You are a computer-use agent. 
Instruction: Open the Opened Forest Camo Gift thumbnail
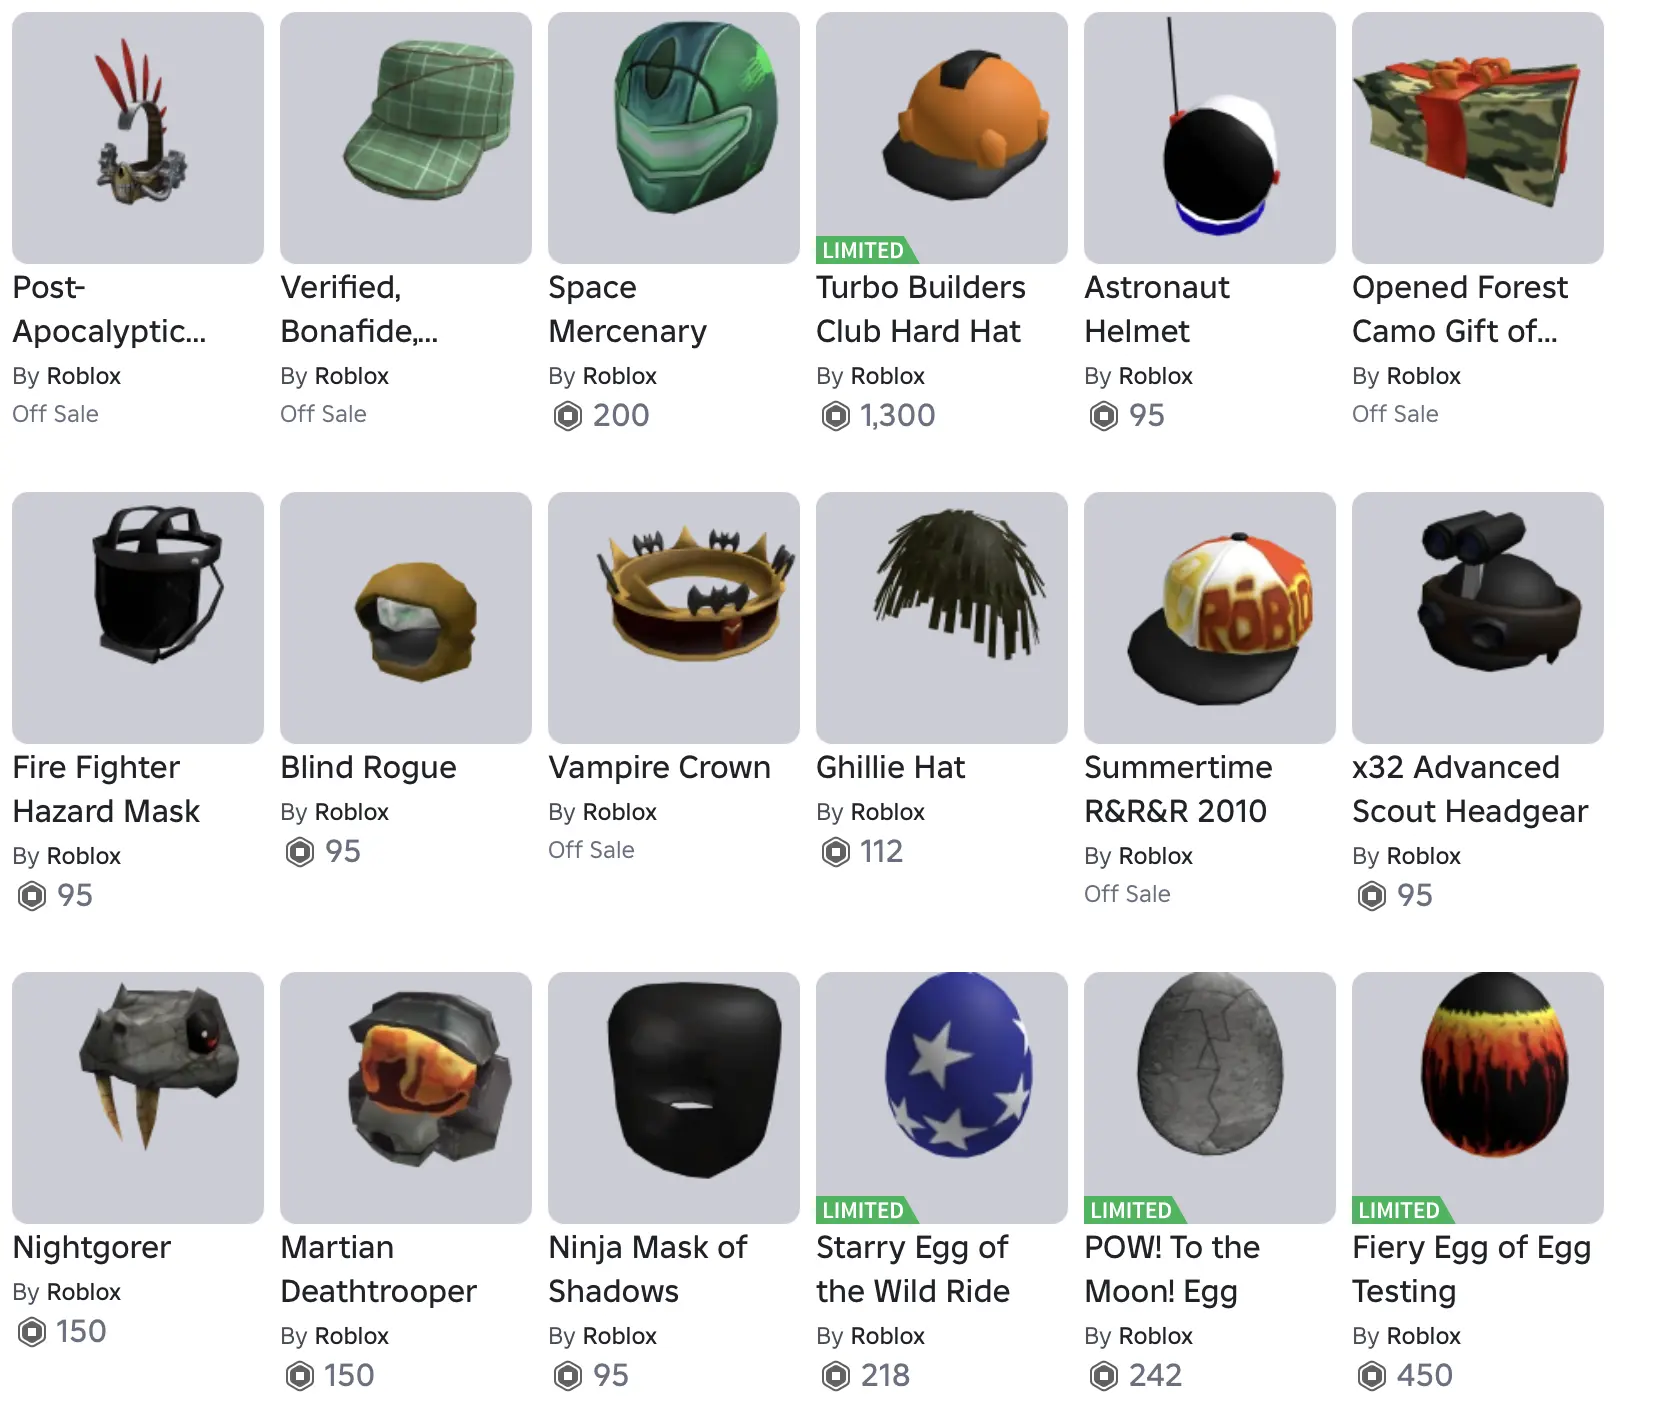click(x=1478, y=138)
